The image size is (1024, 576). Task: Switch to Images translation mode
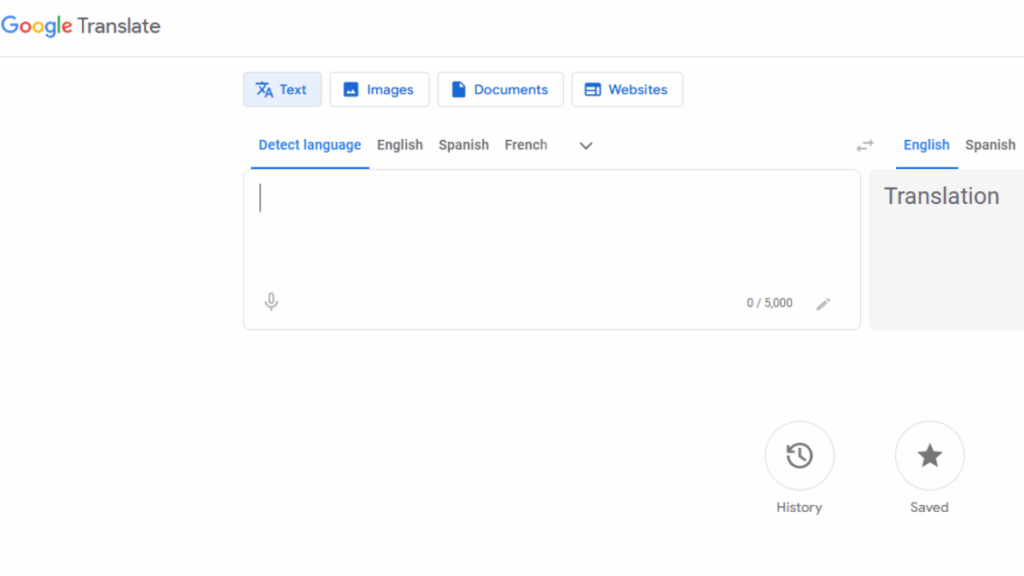tap(379, 89)
